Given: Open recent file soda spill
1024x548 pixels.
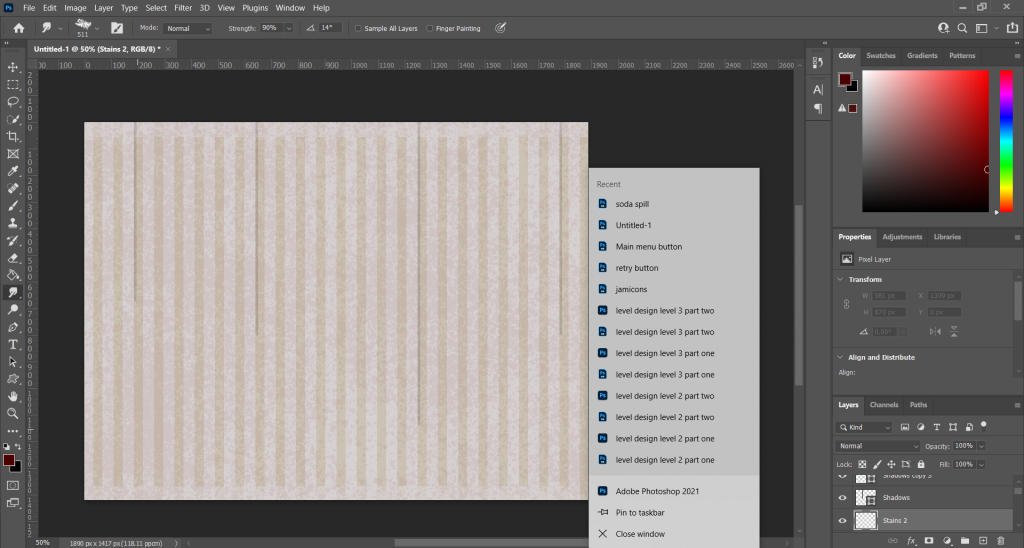Looking at the screenshot, I should pos(632,204).
